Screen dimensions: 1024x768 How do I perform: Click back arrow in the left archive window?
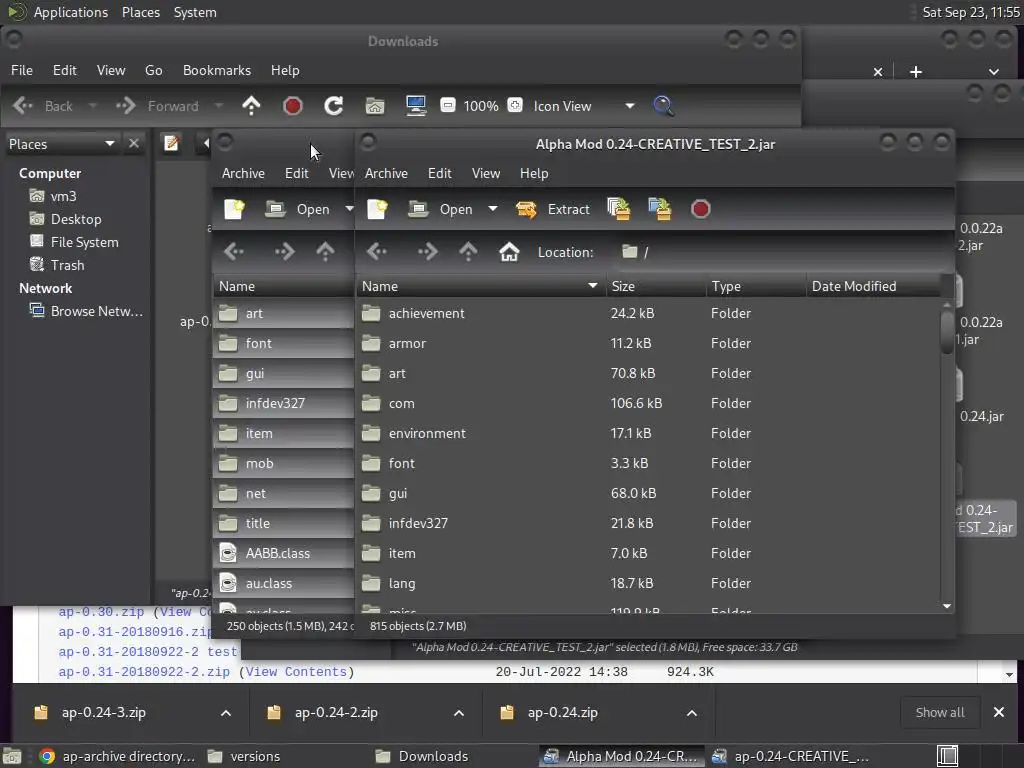point(234,251)
